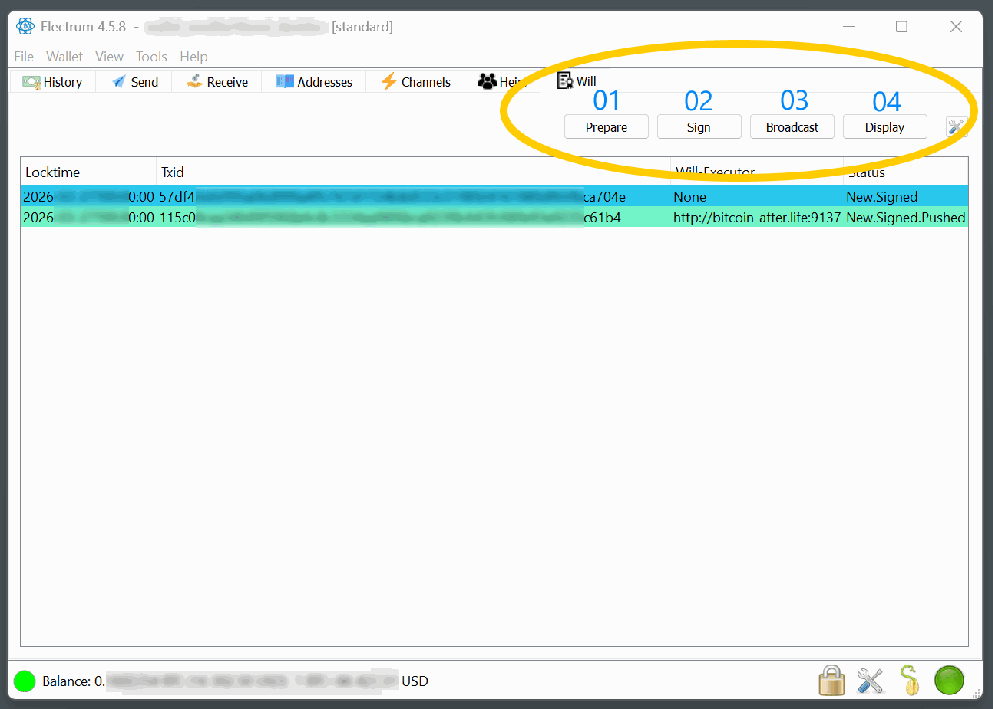Click the seed icon in status bar

[909, 681]
